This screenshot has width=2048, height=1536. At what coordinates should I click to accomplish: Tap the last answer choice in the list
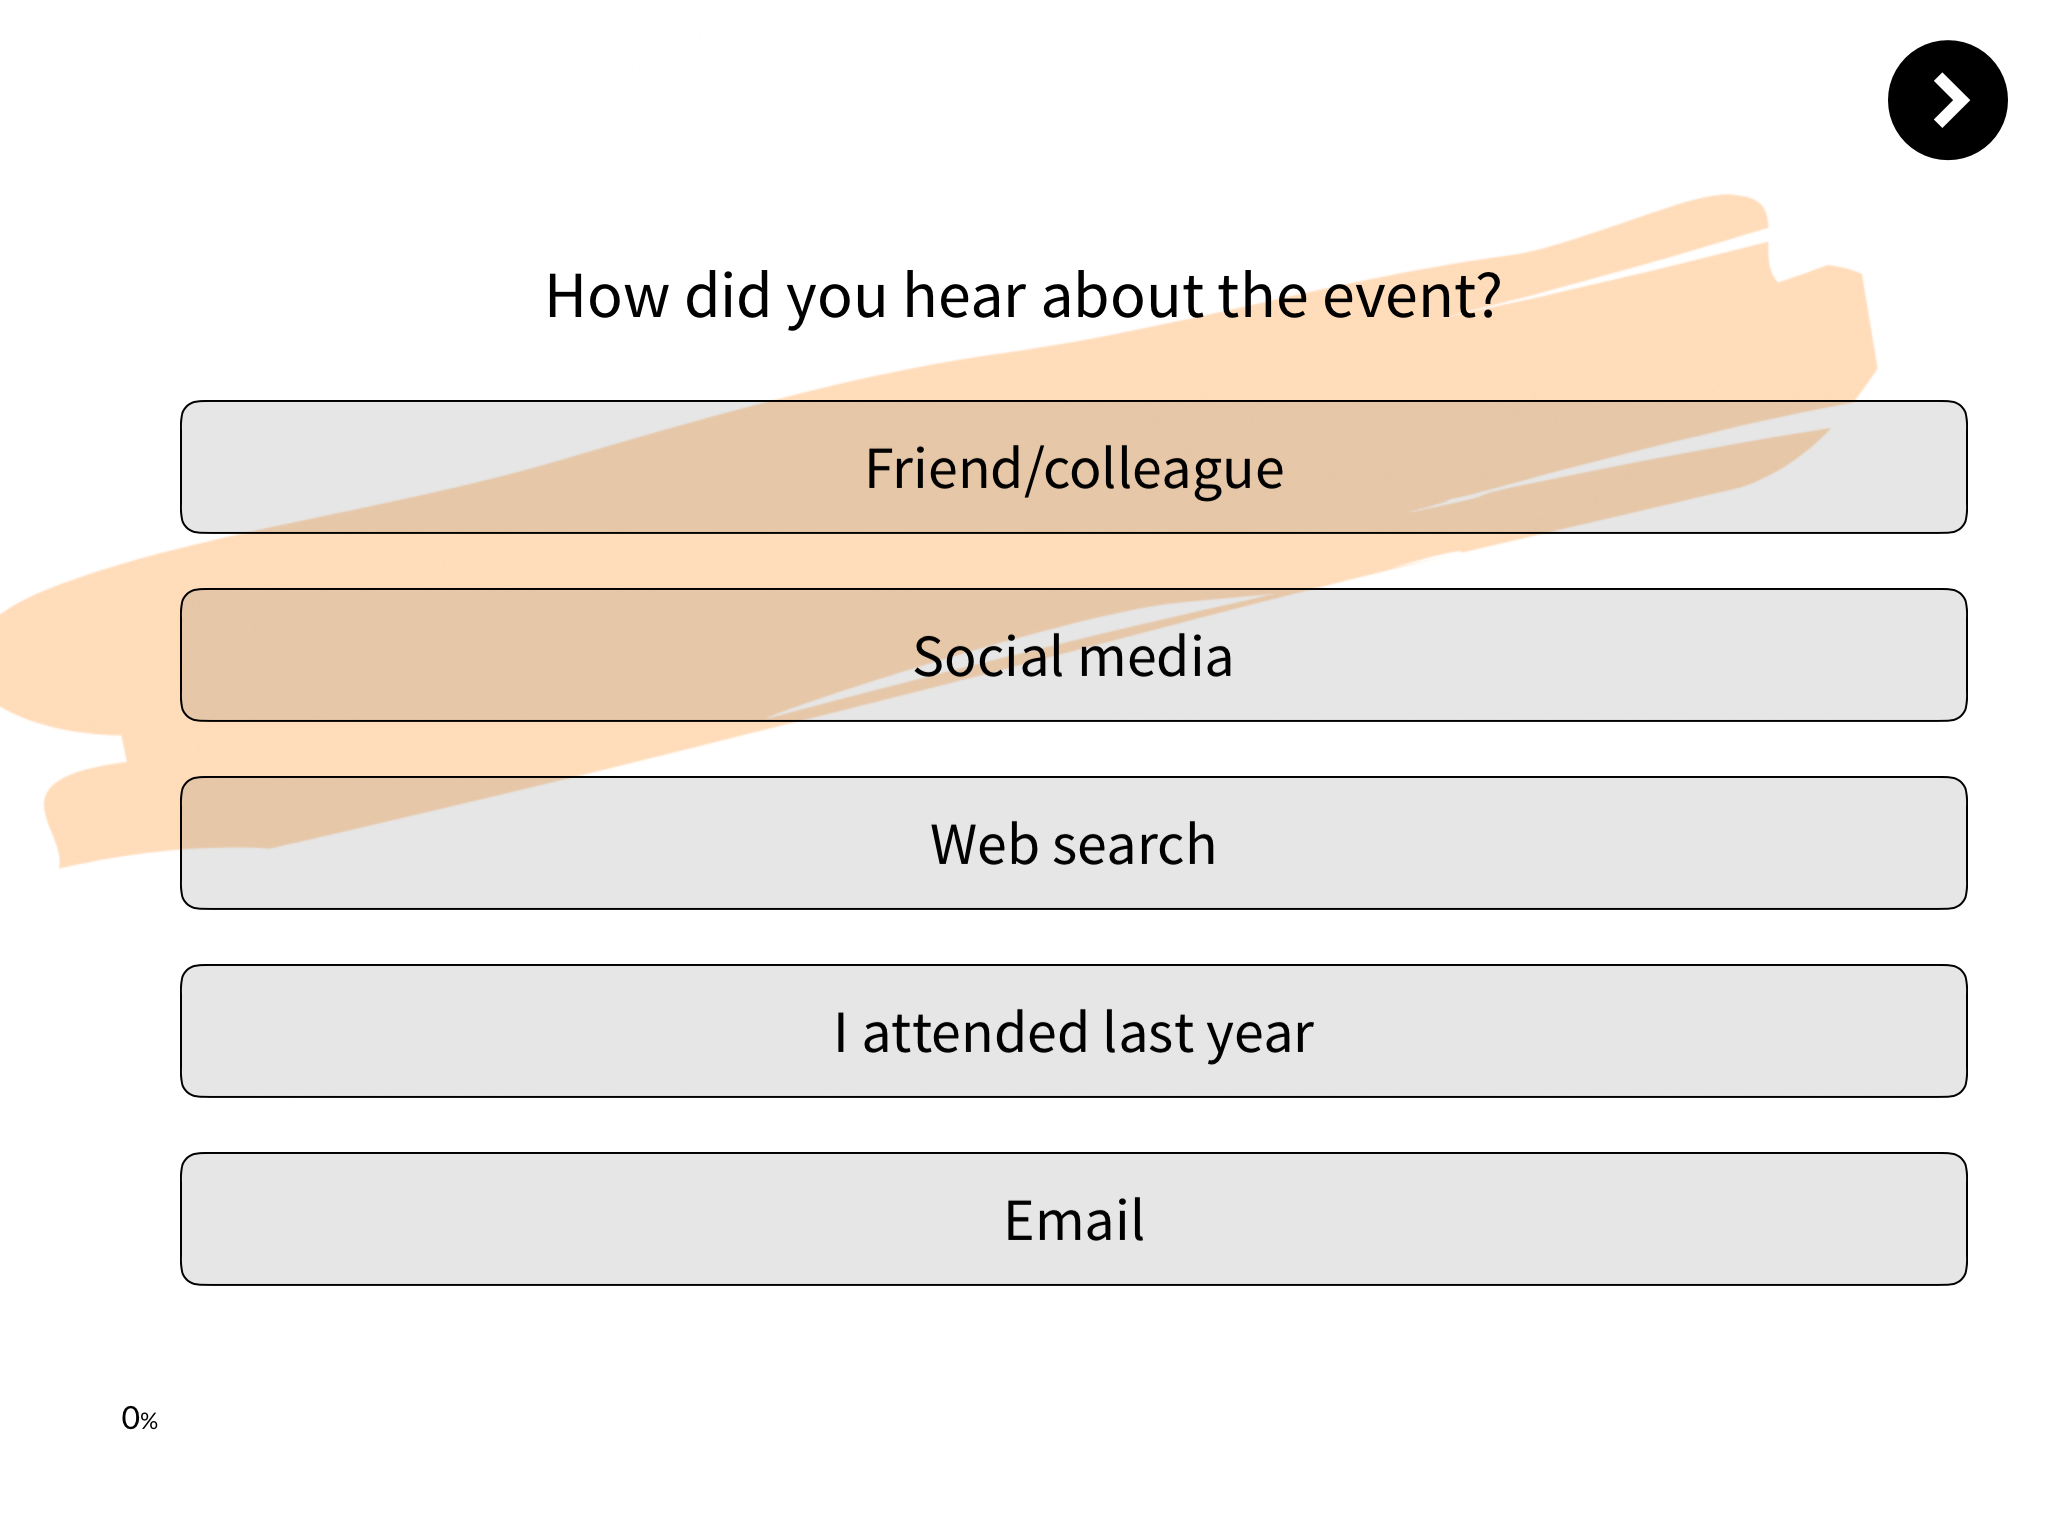1070,1219
